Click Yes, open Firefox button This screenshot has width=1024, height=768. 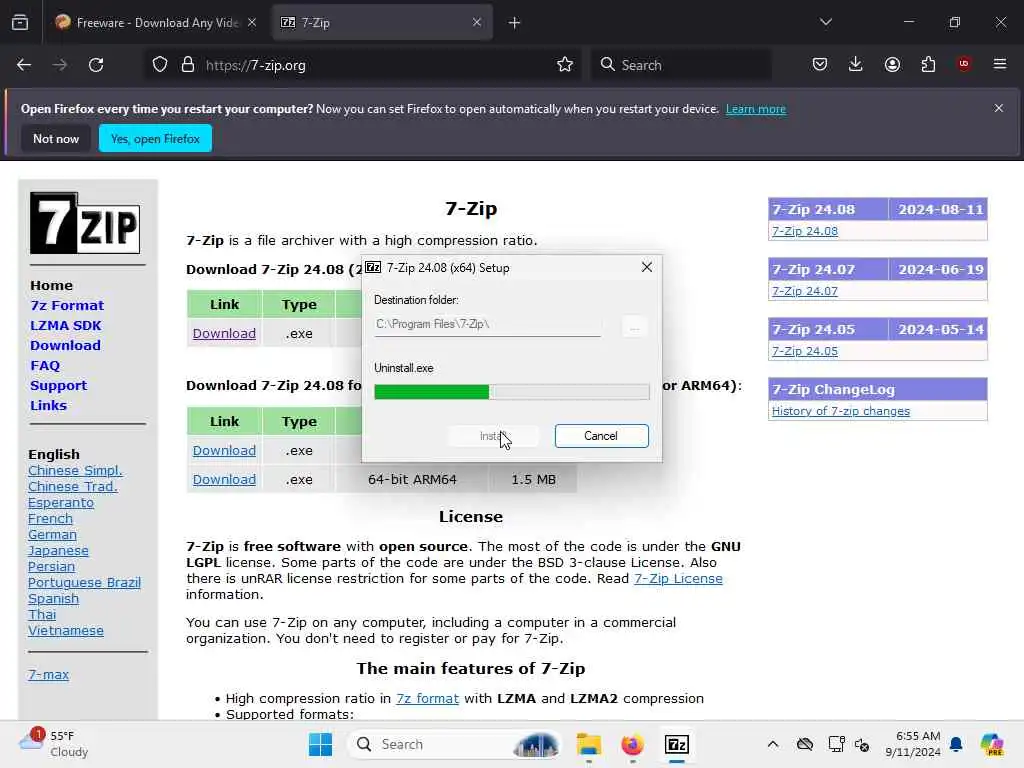(155, 138)
